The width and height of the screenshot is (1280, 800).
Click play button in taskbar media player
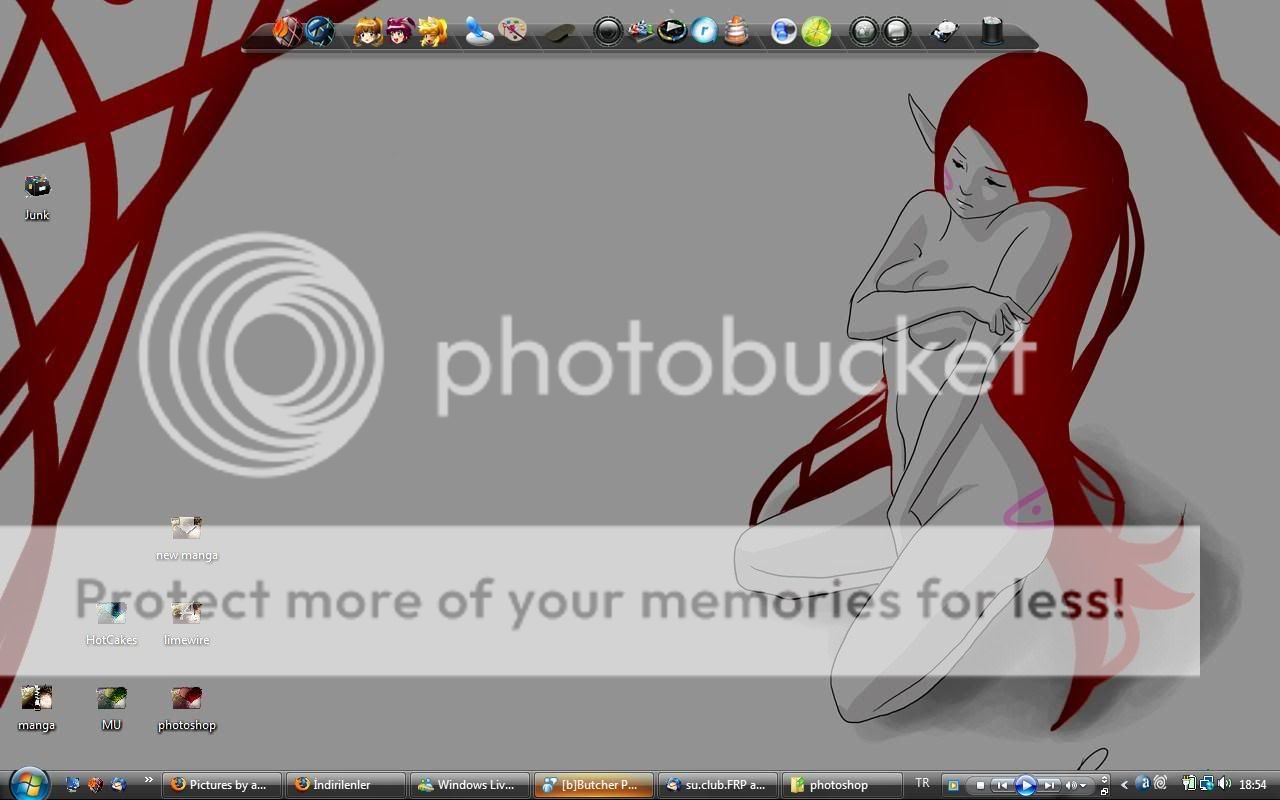[x=1026, y=786]
